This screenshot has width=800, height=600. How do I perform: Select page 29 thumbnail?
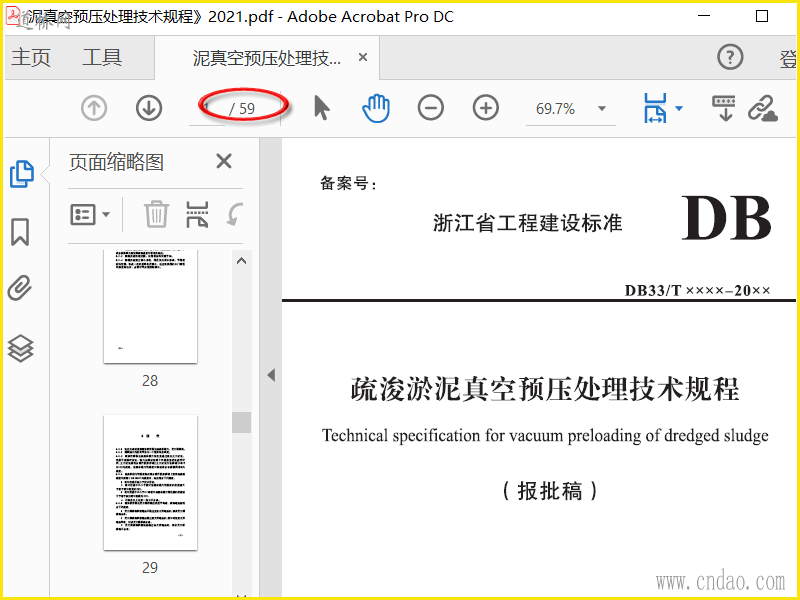151,483
